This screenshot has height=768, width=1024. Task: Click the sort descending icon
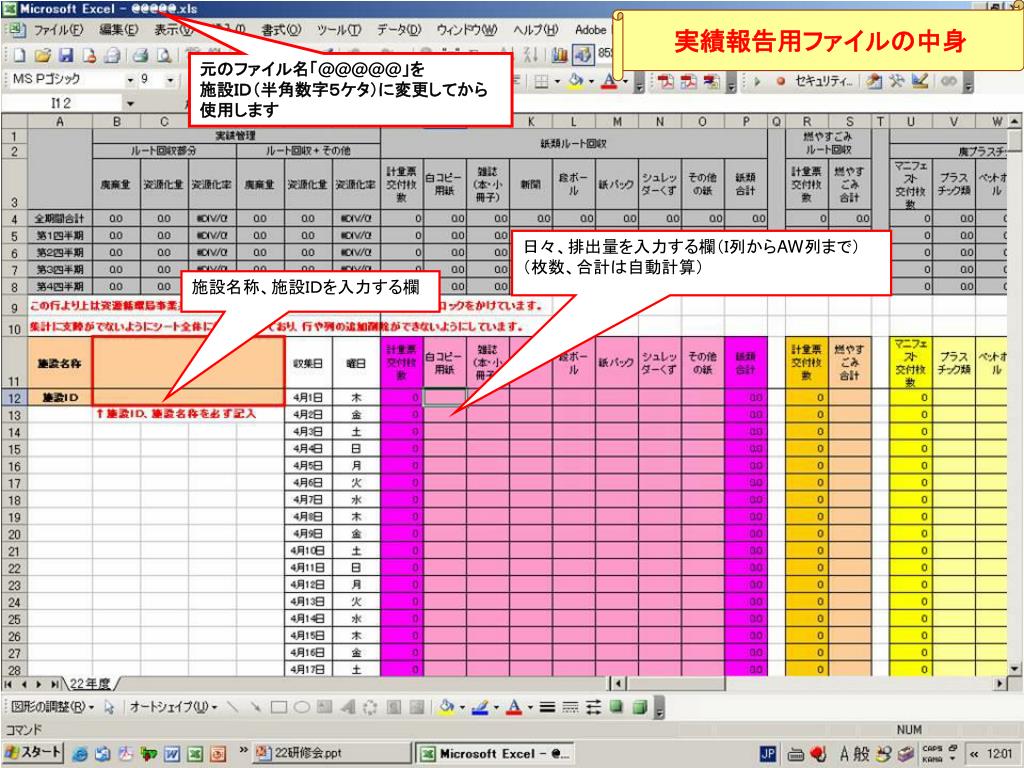(x=530, y=55)
